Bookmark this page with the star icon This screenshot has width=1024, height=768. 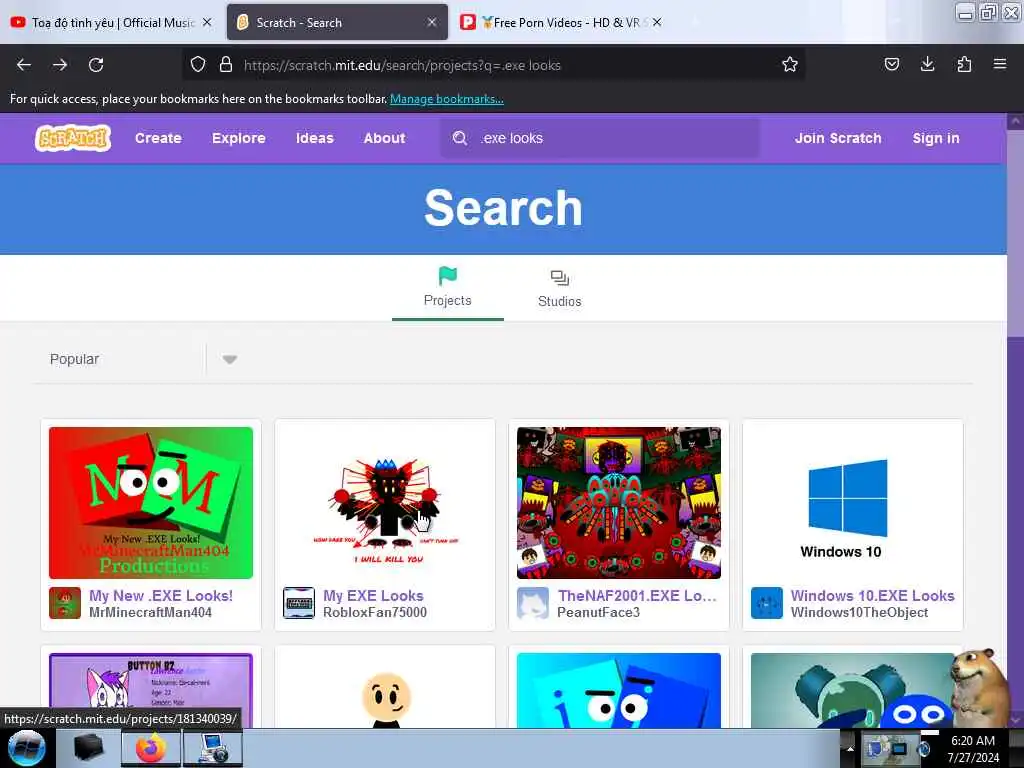coord(790,64)
